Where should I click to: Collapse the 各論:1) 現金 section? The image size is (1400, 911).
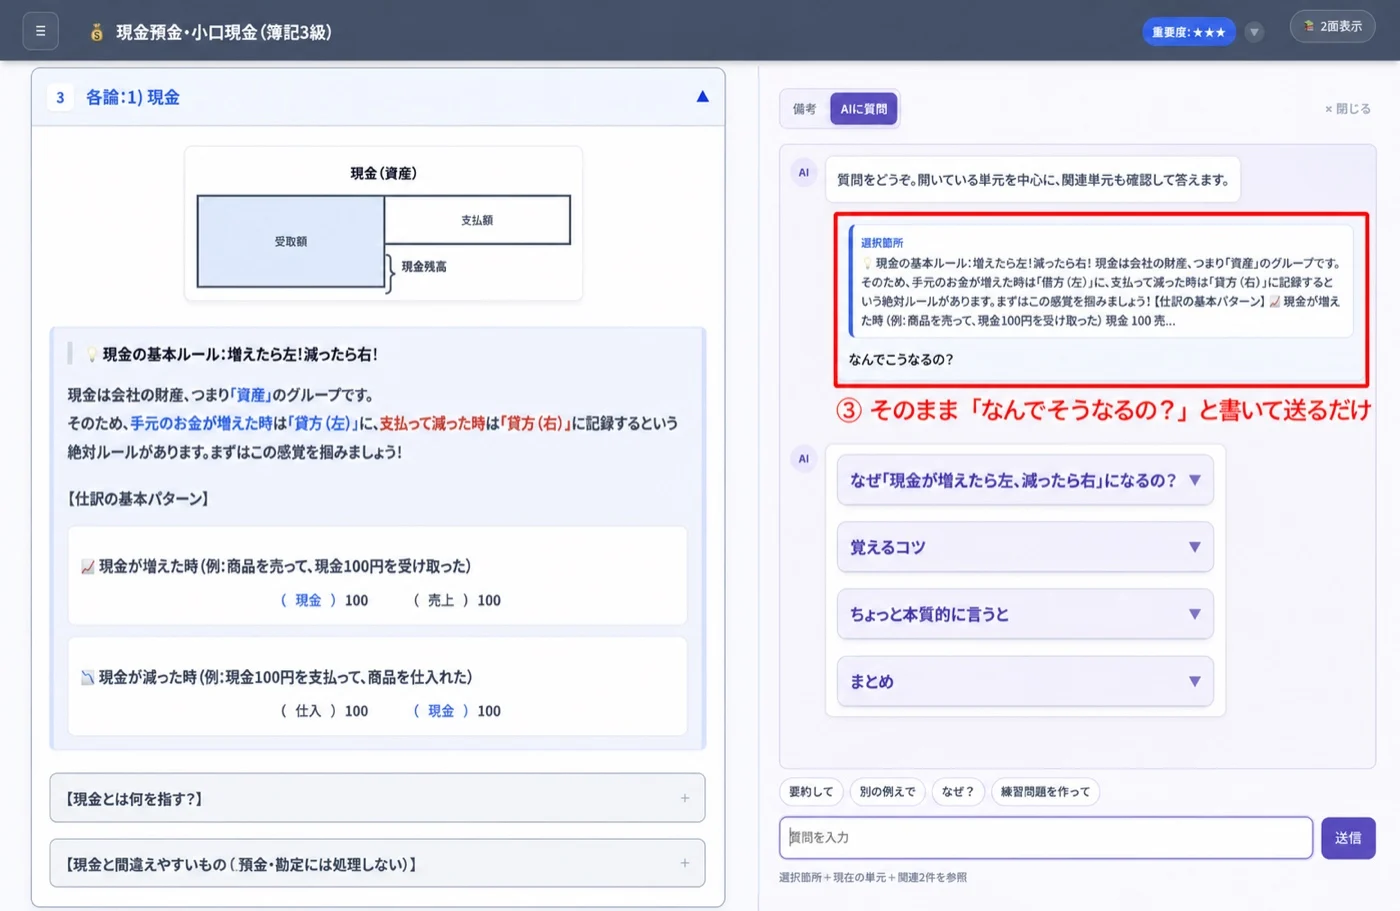pos(702,97)
